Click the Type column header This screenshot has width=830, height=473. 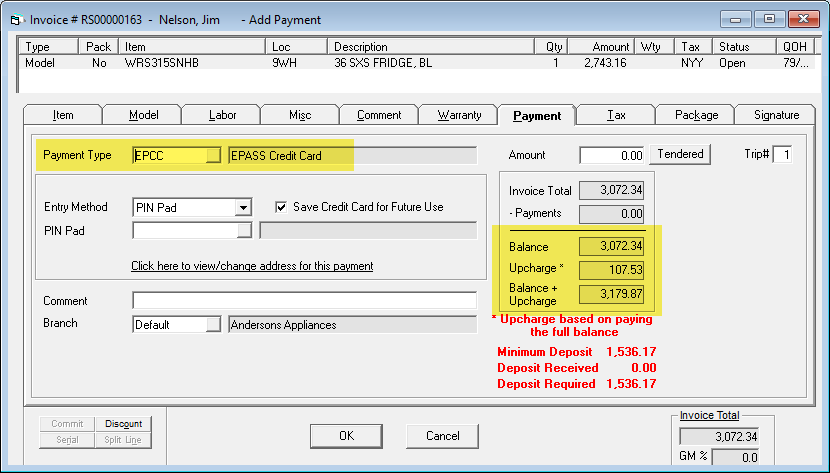tap(48, 47)
